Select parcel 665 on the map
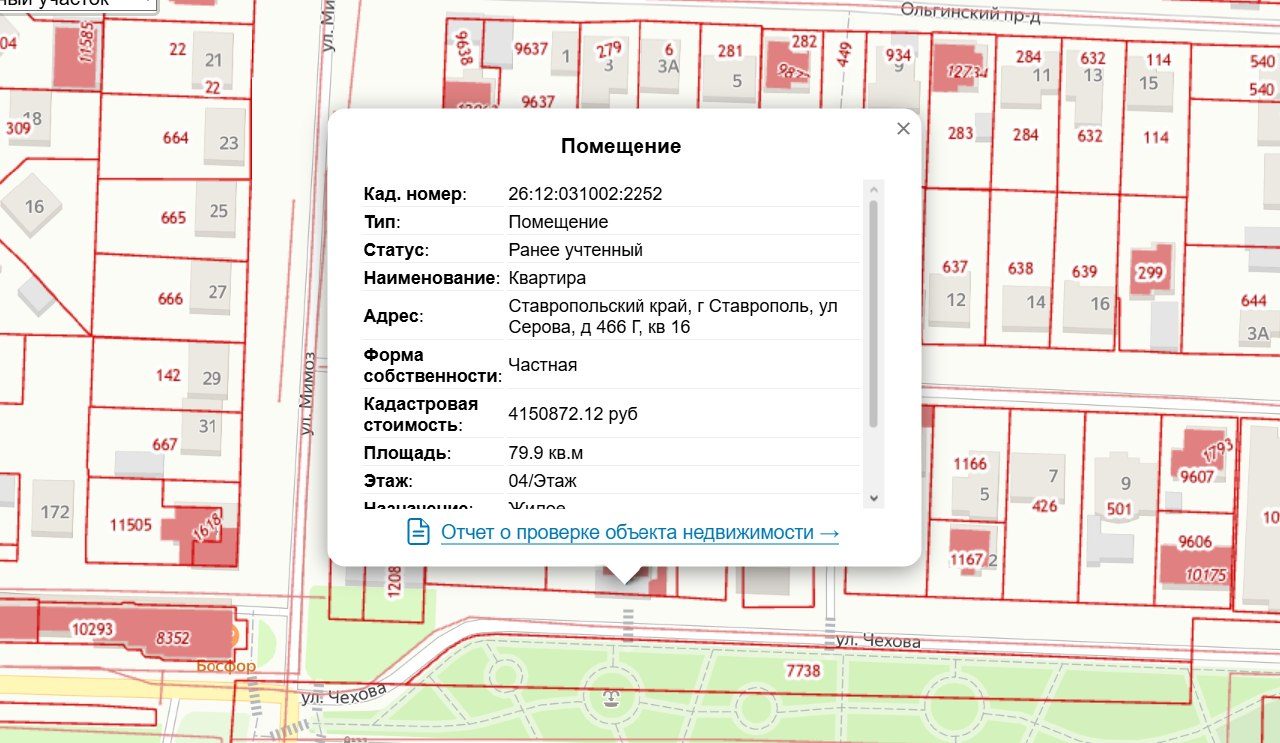The width and height of the screenshot is (1280, 743). pyautogui.click(x=173, y=217)
